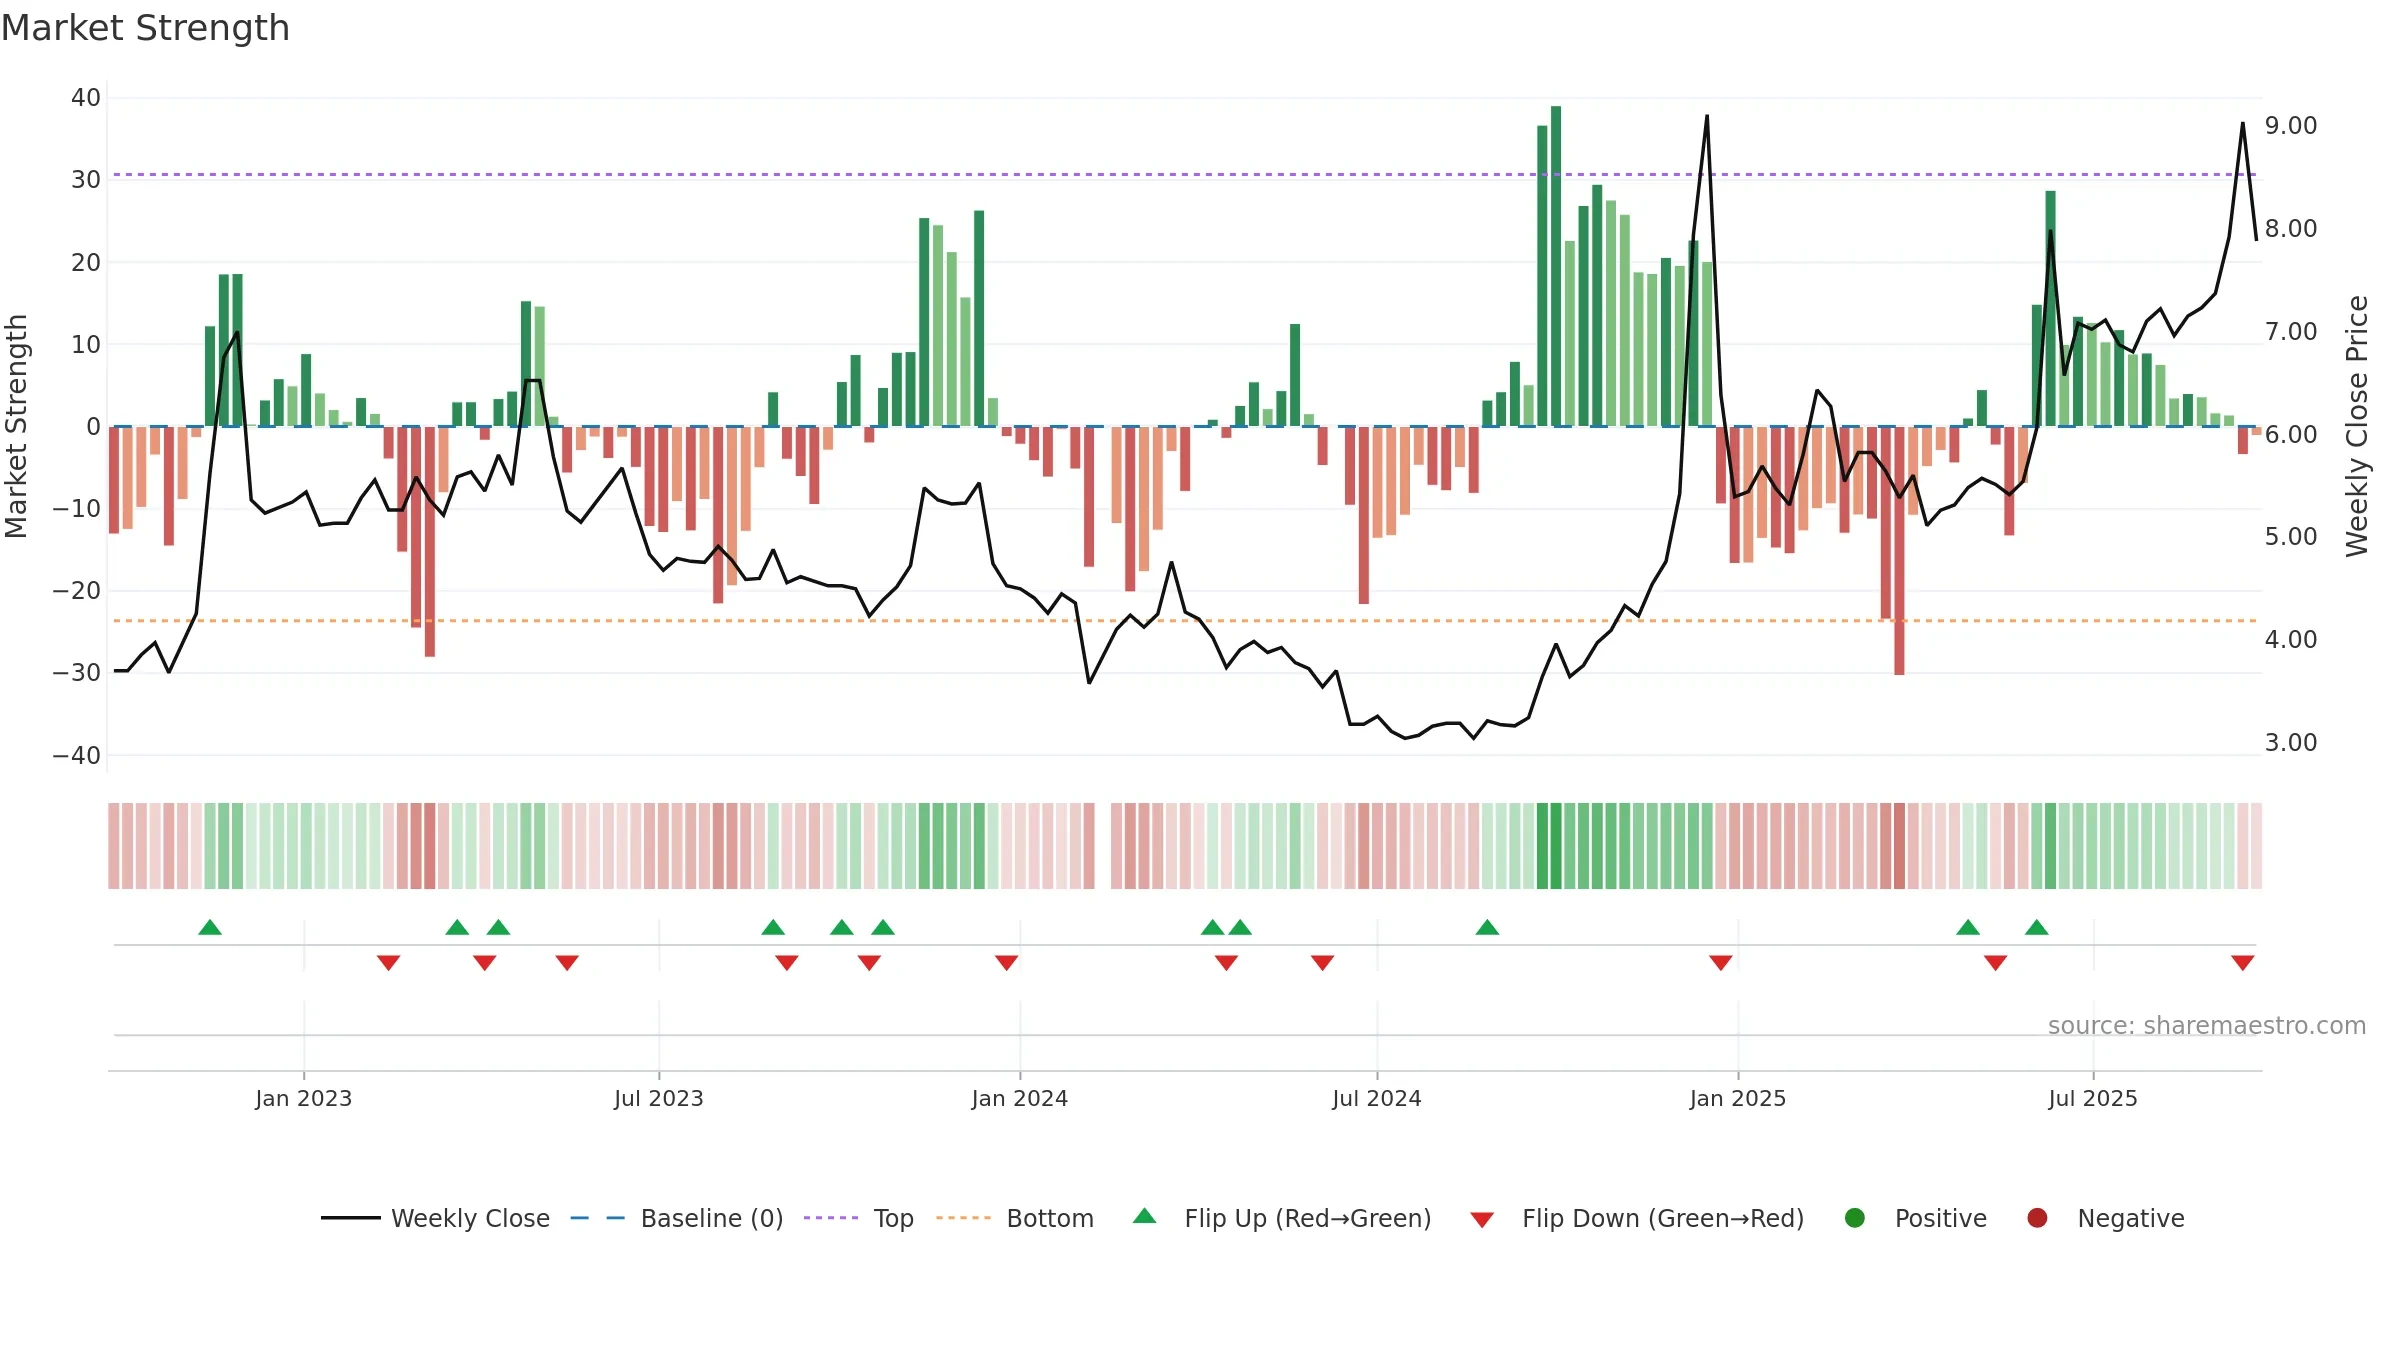Click the Weekly Close Price axis title
This screenshot has width=2400, height=1350.
[2357, 426]
